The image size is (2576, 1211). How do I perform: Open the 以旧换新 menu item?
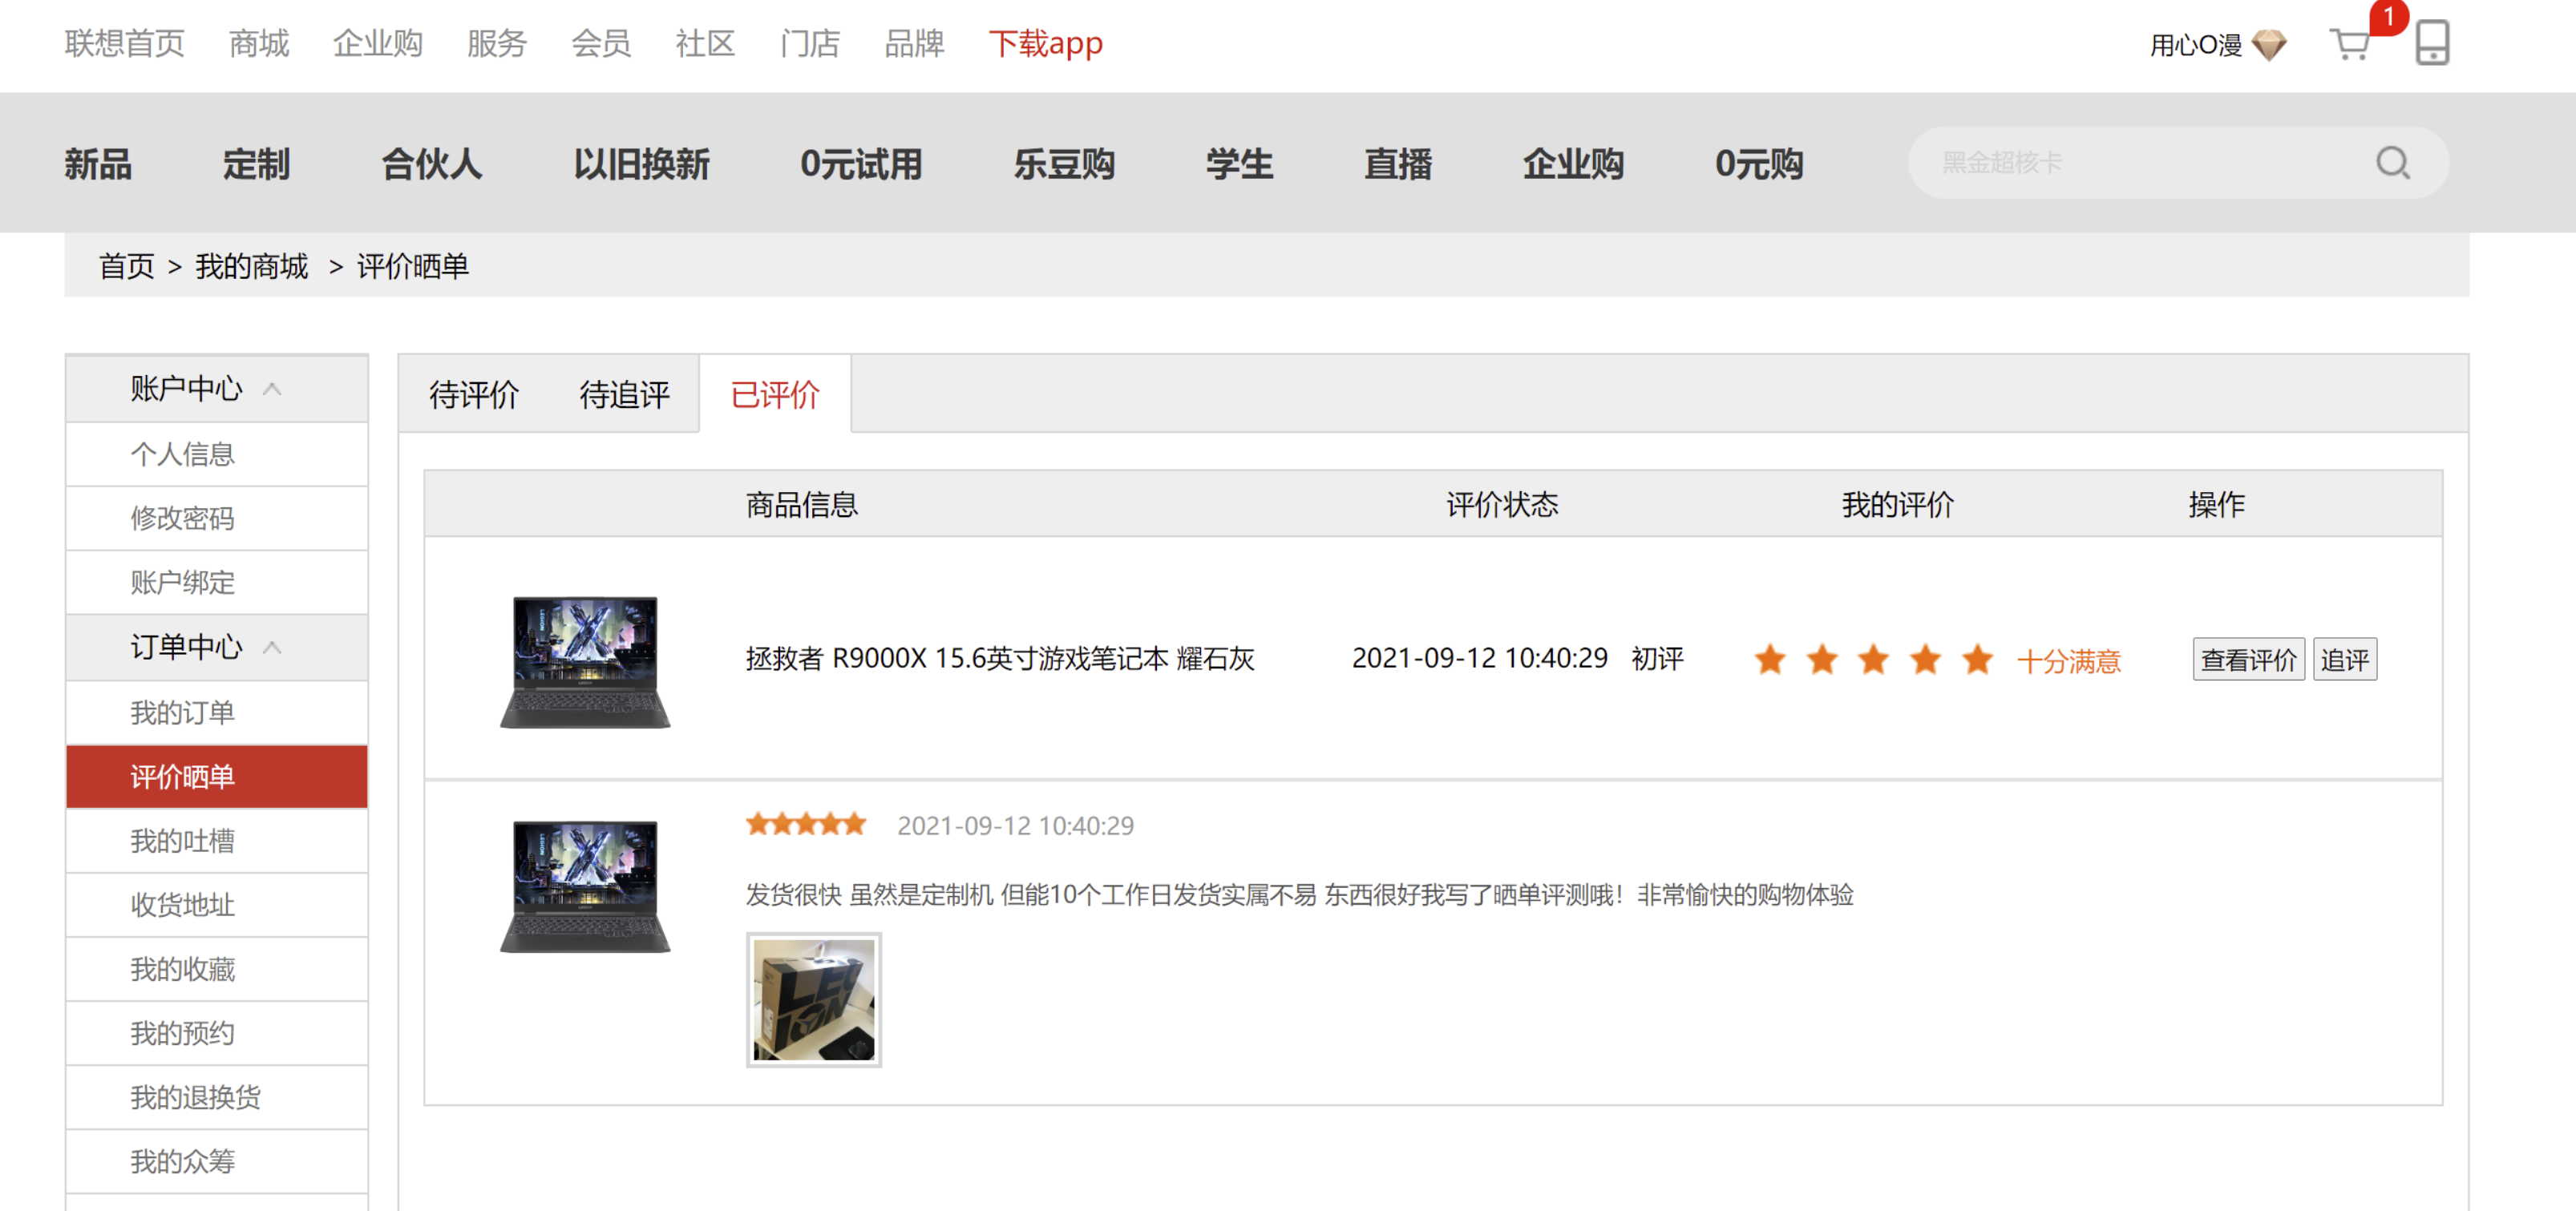pos(641,163)
